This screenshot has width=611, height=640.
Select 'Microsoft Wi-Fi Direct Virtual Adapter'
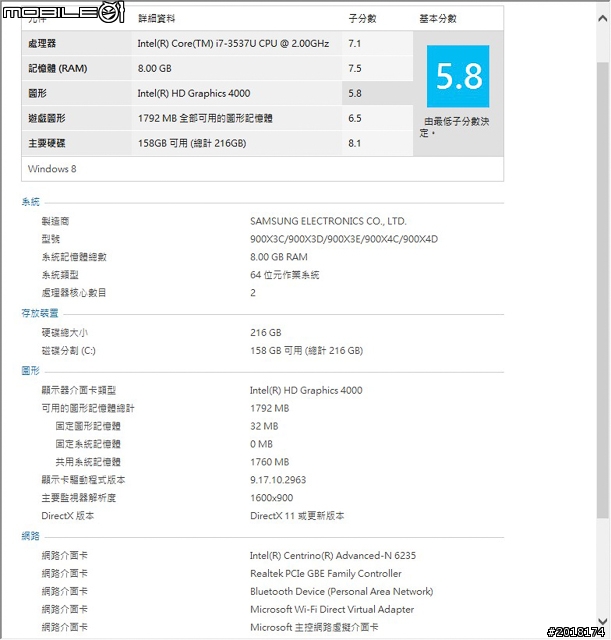(x=332, y=610)
